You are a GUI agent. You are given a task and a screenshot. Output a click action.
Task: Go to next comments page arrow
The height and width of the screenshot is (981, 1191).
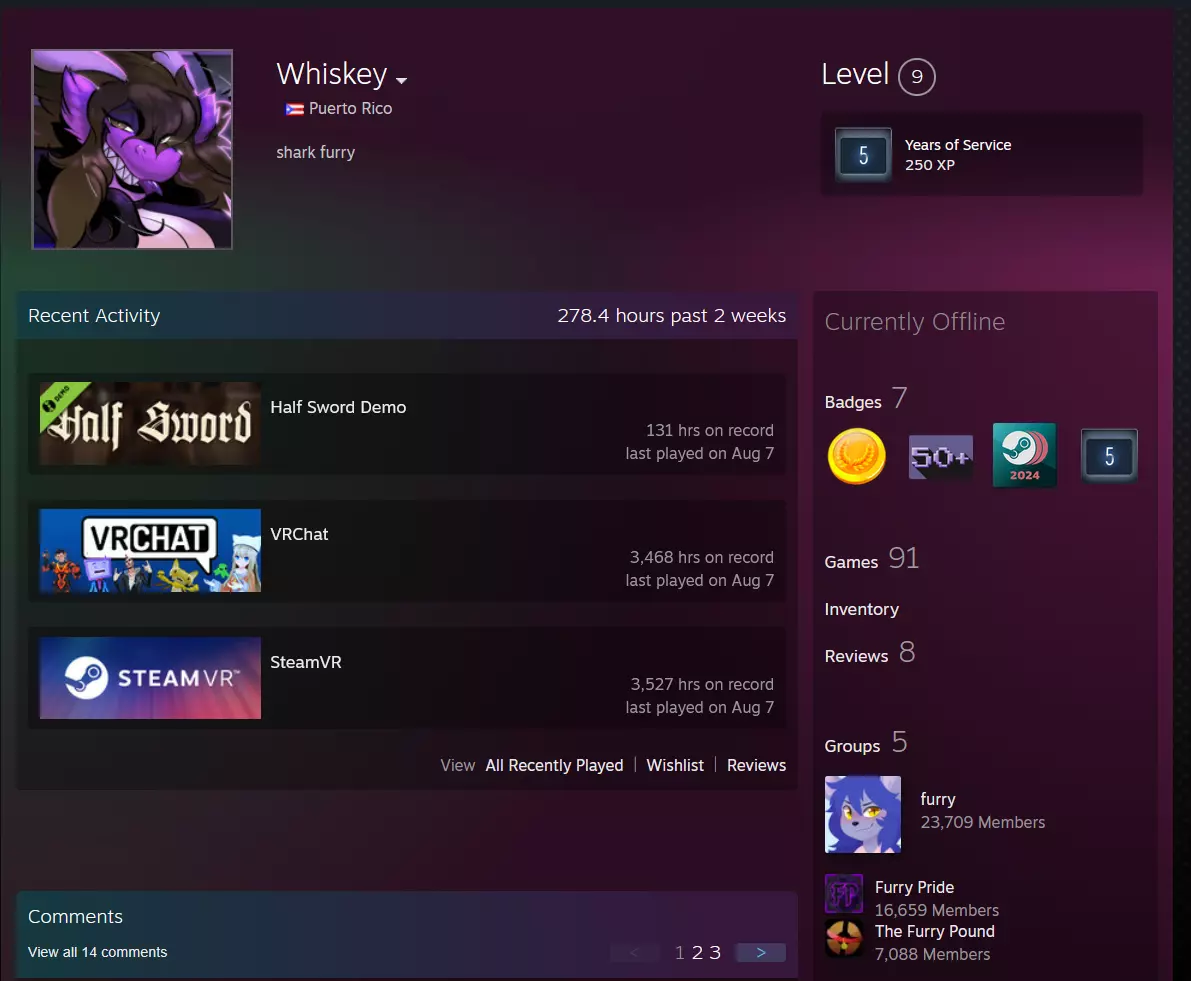[x=760, y=952]
